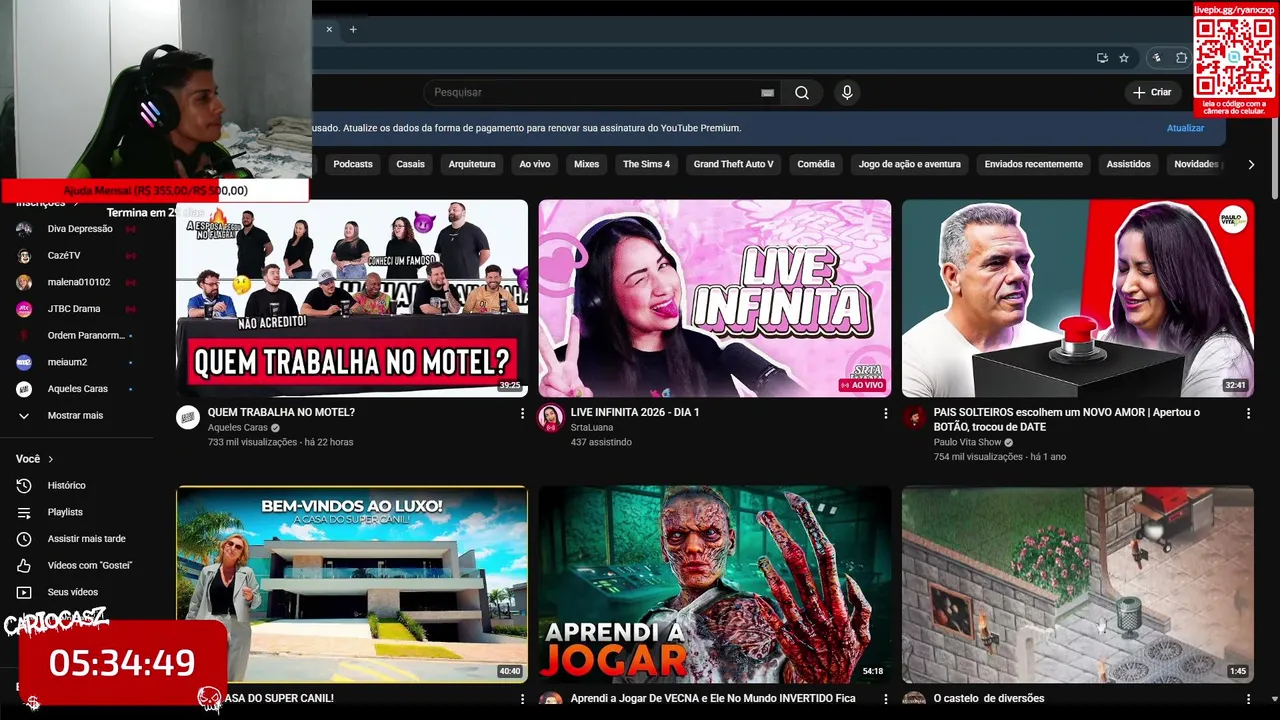The image size is (1280, 720).
Task: Open Aqueles Caras channel avatar under first video
Action: pyautogui.click(x=188, y=418)
